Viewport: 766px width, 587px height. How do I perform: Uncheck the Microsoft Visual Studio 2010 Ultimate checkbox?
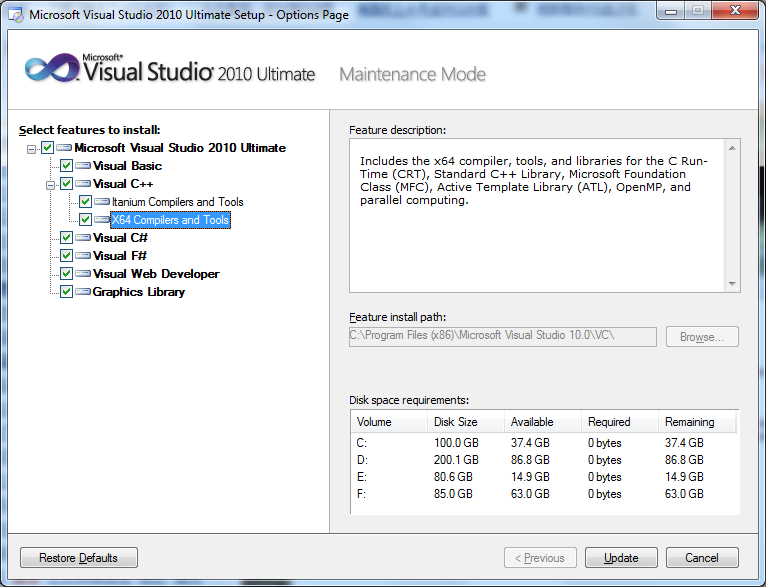pos(47,147)
